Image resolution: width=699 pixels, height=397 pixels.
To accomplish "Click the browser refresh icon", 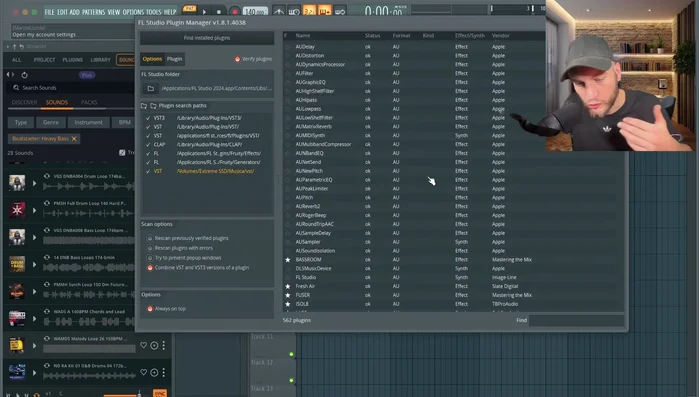I will point(25,75).
